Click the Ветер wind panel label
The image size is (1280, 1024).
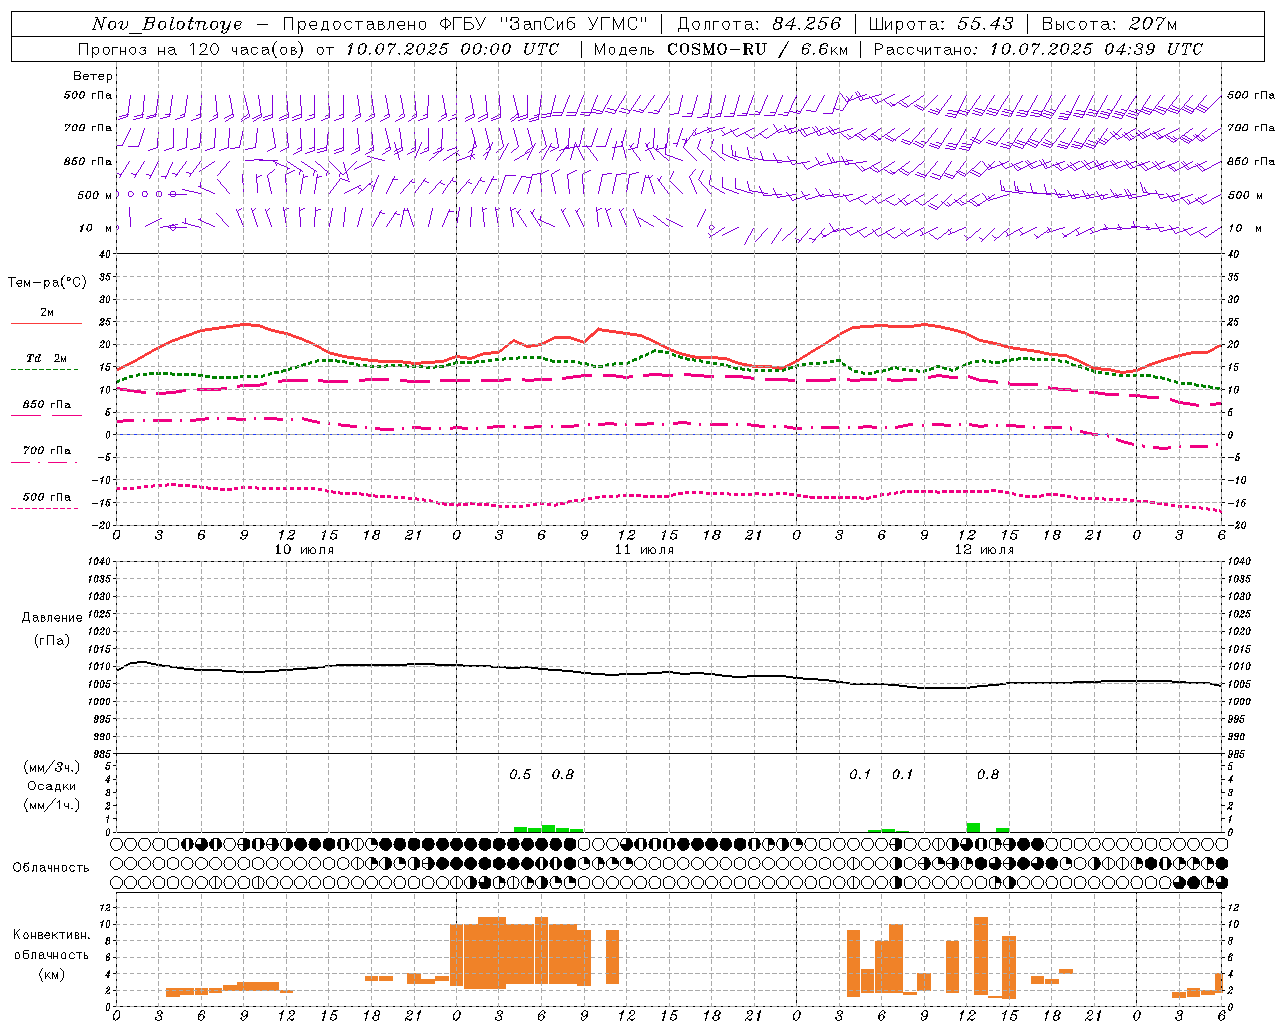(92, 76)
